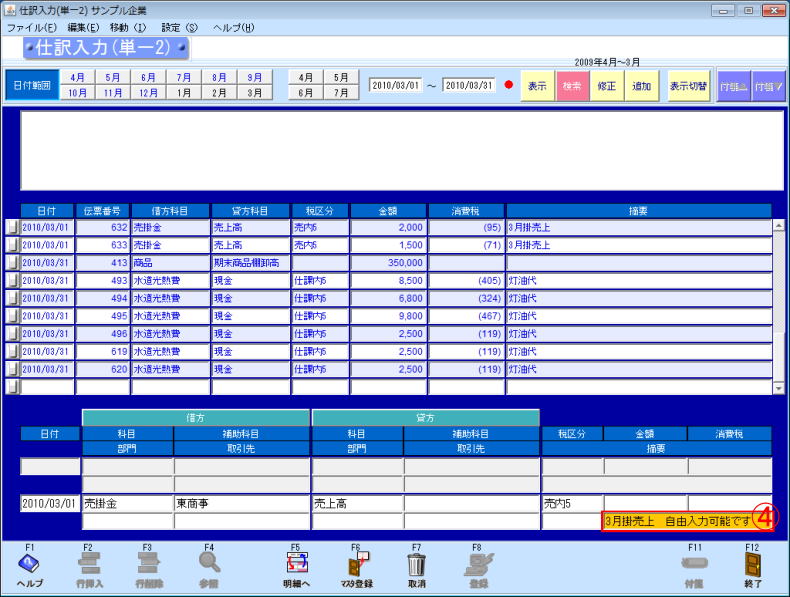Click row marker for voucher 620
Screen dimensions: 790x597
coord(12,369)
